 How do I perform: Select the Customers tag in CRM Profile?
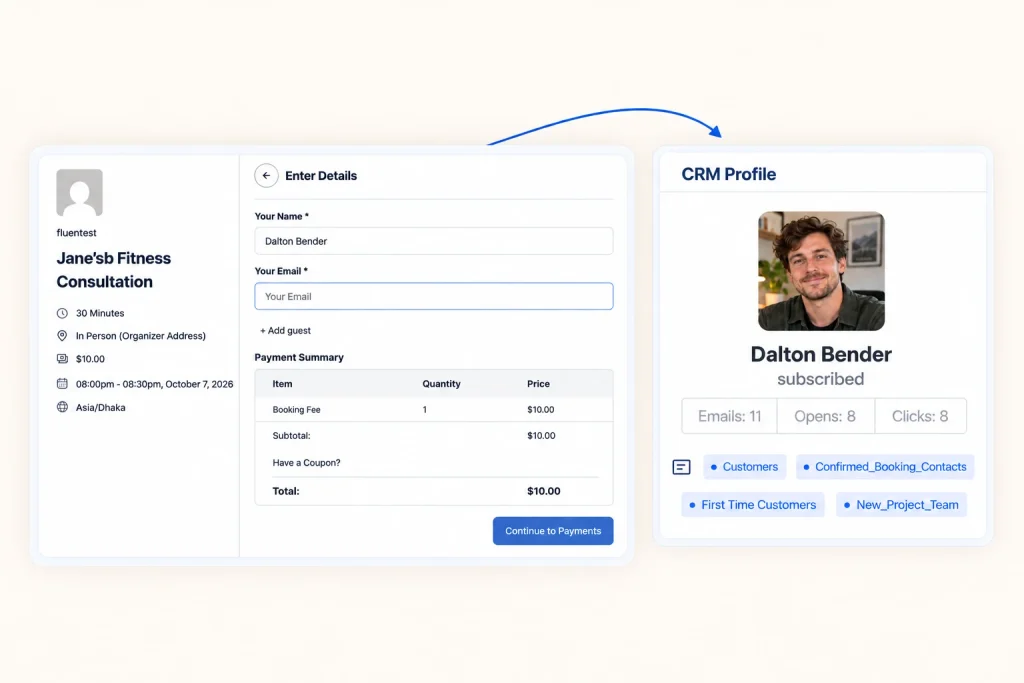[744, 467]
